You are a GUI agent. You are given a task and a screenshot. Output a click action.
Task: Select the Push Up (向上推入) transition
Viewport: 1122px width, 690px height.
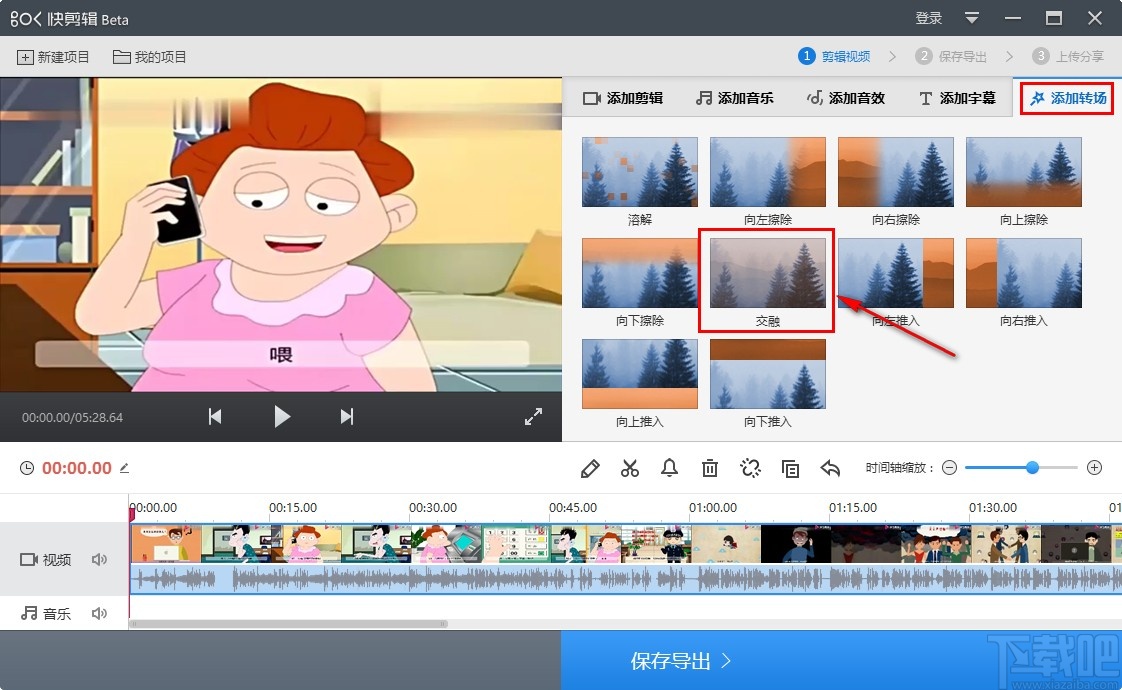[x=640, y=374]
